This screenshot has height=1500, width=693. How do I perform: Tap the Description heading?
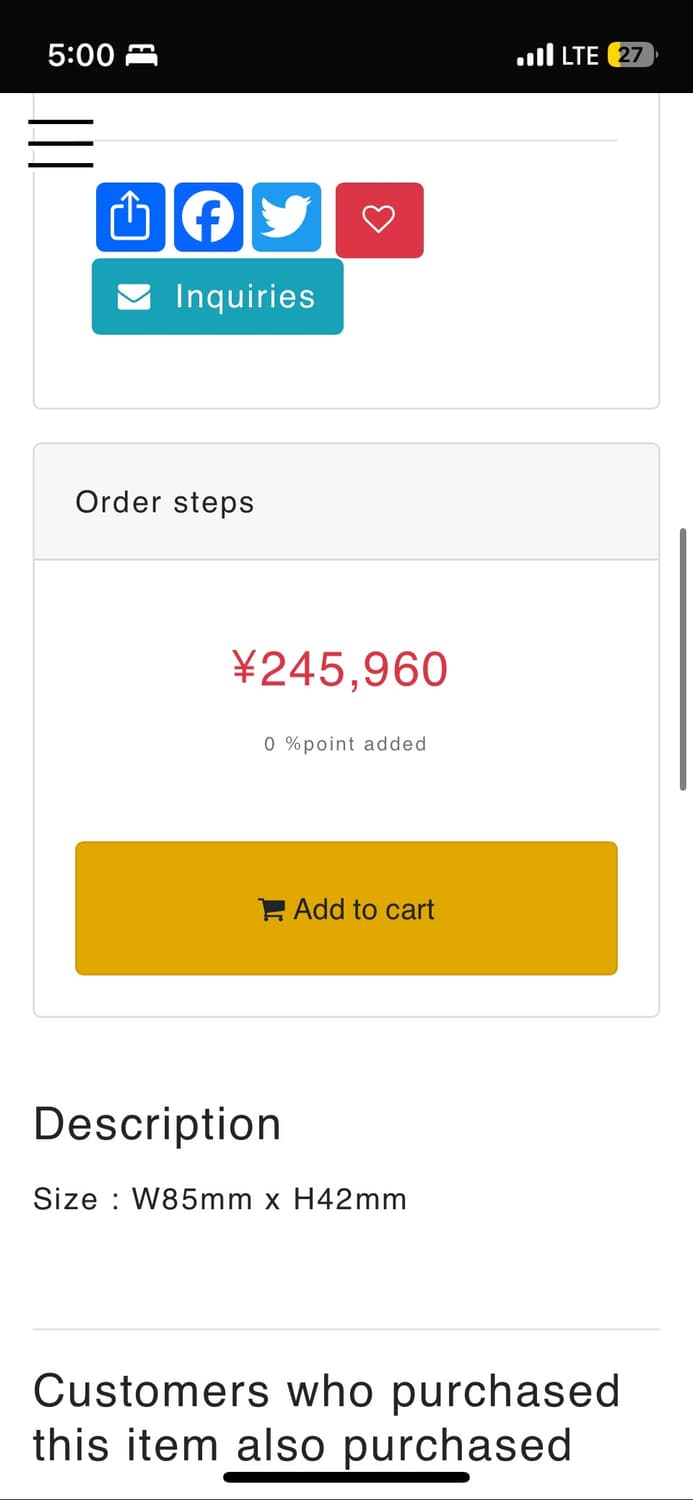[157, 1124]
